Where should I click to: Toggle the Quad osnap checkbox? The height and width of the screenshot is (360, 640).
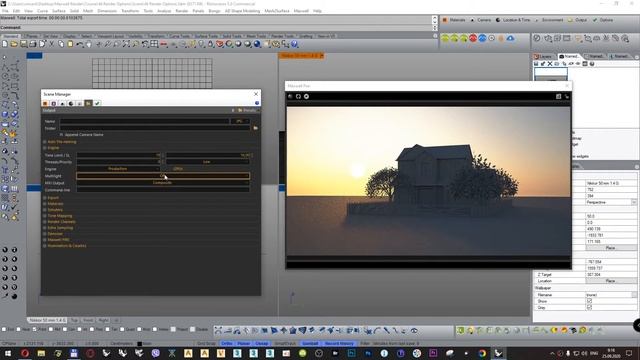click(x=122, y=329)
